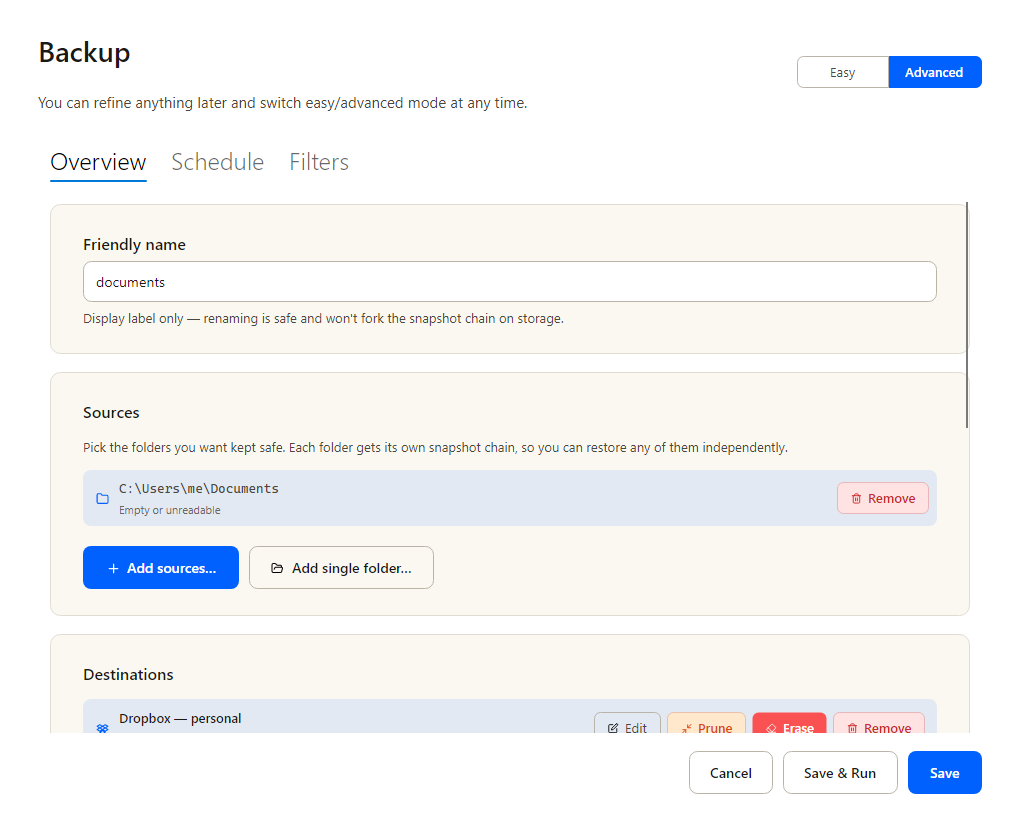Click the folder icon beside C:\Users\me\Documents
Screen dimensions: 1020x820
(x=102, y=498)
